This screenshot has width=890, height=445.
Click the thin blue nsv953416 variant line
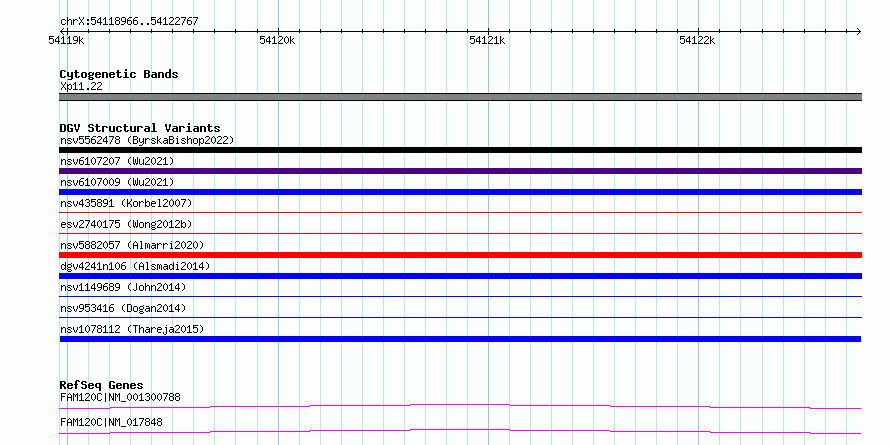pos(460,318)
